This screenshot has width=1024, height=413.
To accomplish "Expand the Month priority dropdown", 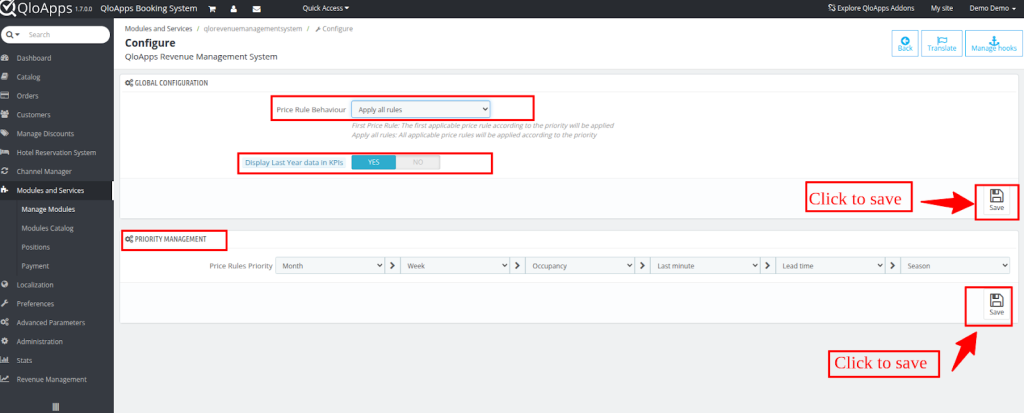I will point(331,266).
